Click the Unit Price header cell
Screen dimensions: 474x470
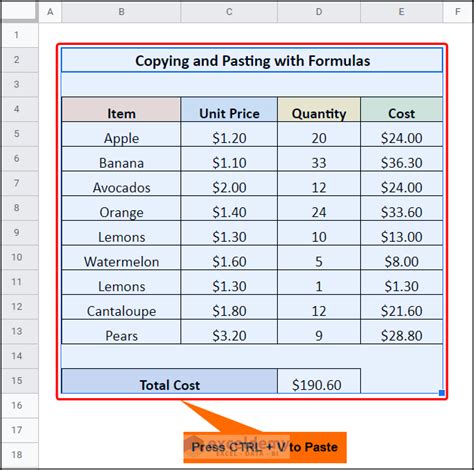click(229, 109)
